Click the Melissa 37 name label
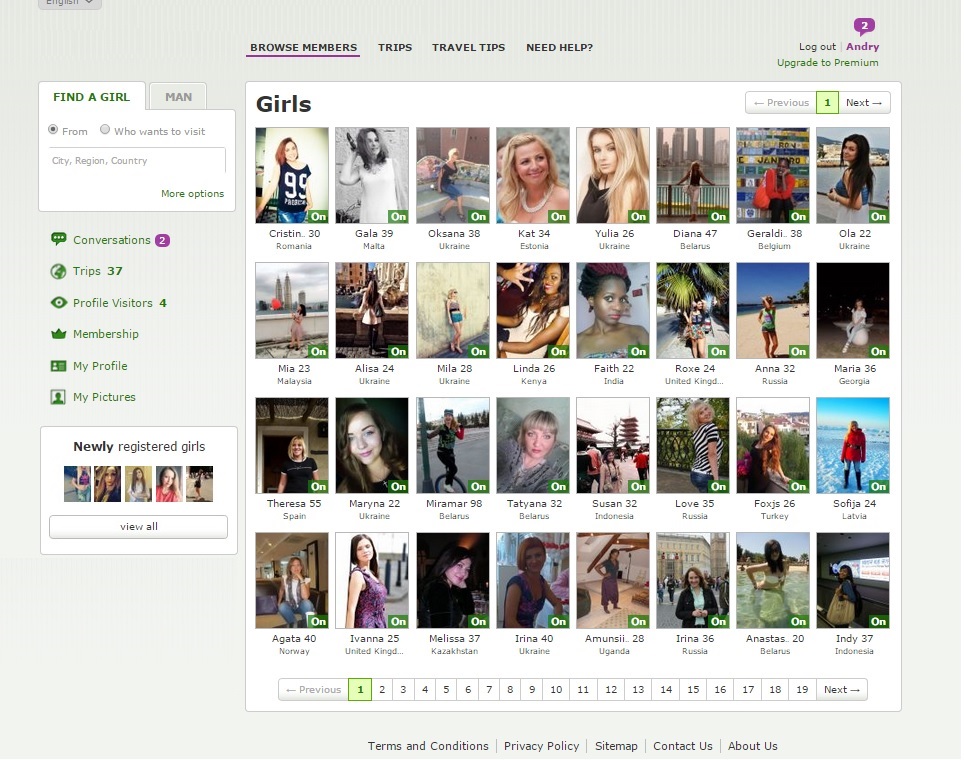Screen dimensions: 964x760 tap(454, 639)
